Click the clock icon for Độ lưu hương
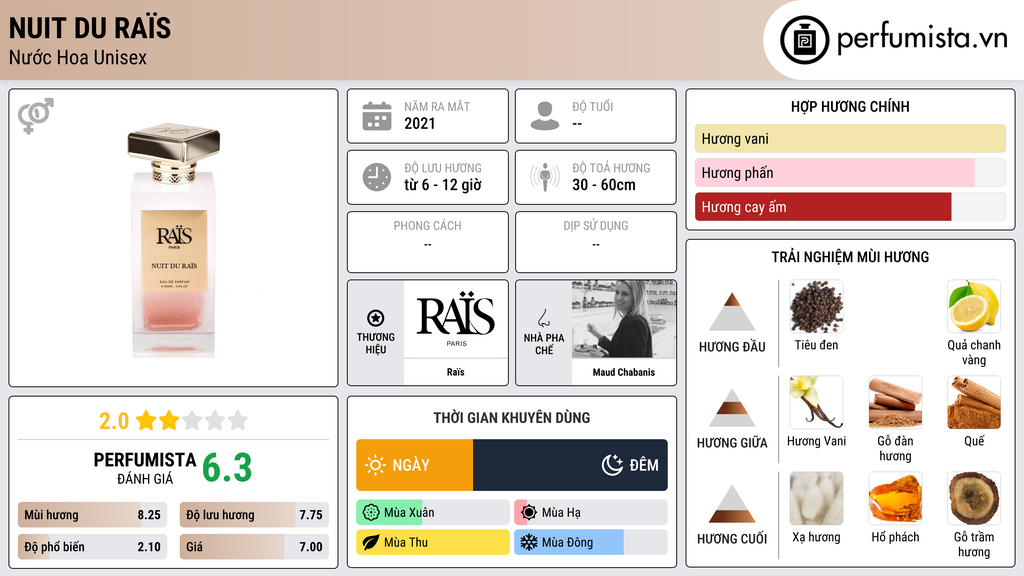The width and height of the screenshot is (1024, 576). coord(377,177)
